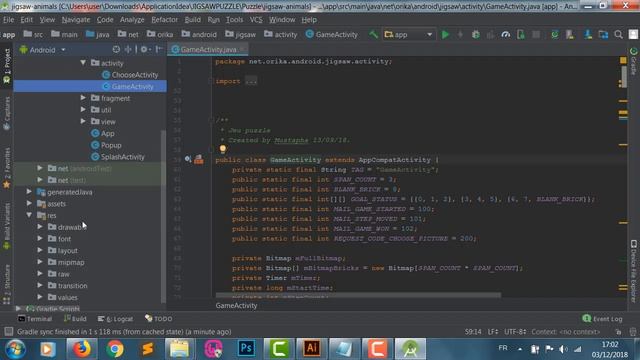The width and height of the screenshot is (640, 360).
Task: Toggle tool window buttons icon in status bar corner
Action: (9, 331)
